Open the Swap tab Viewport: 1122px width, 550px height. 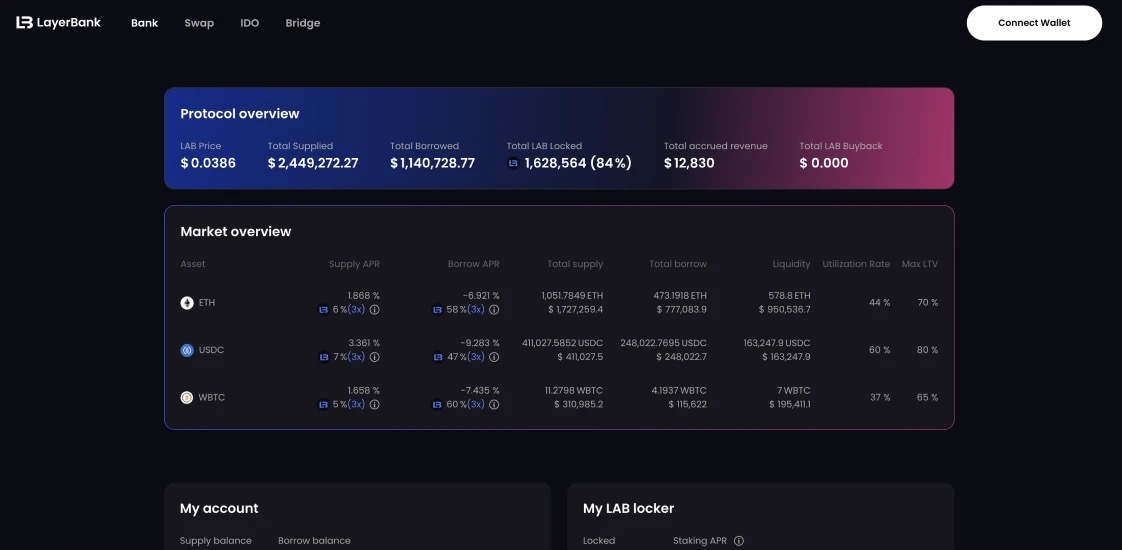click(199, 23)
